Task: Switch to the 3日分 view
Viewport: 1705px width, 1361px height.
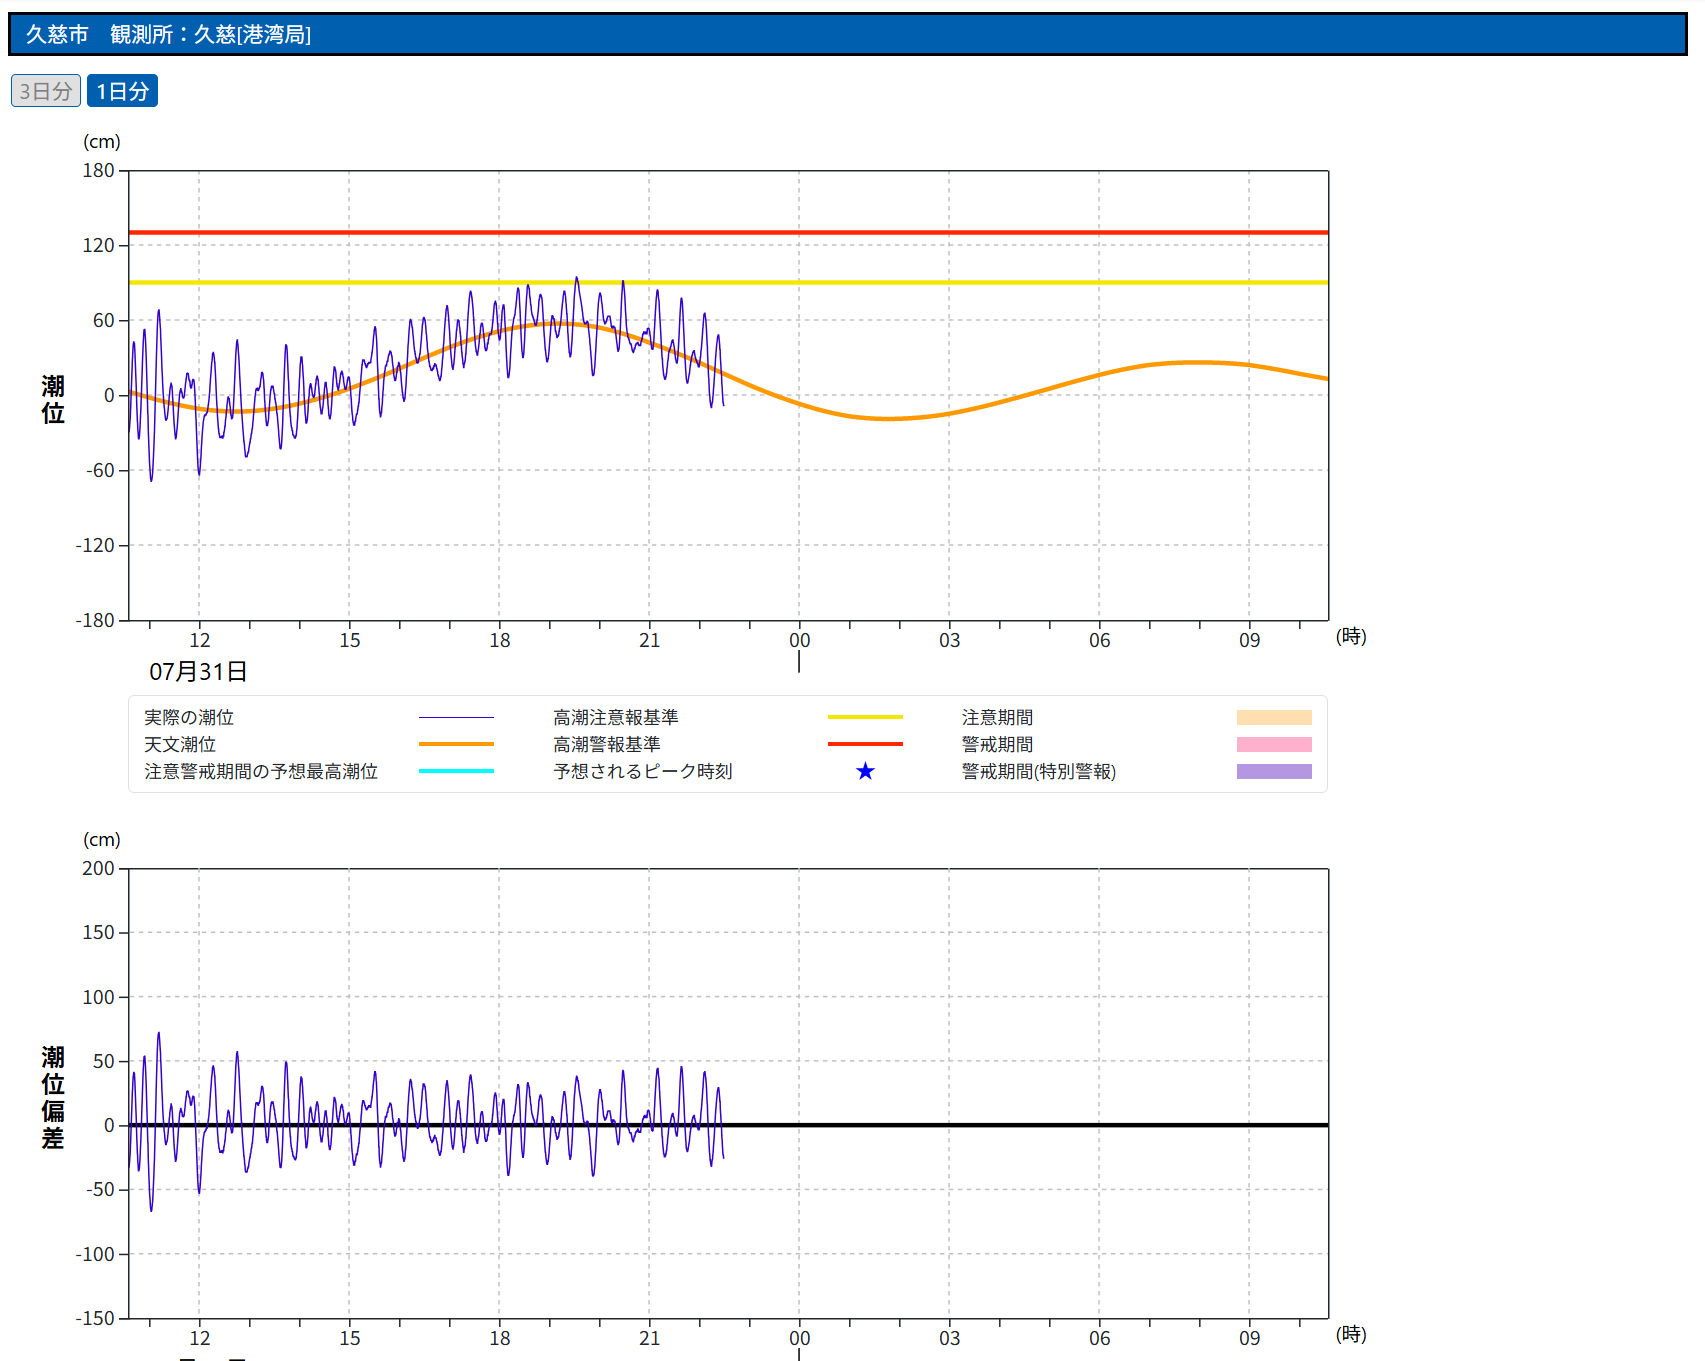Action: (x=46, y=91)
